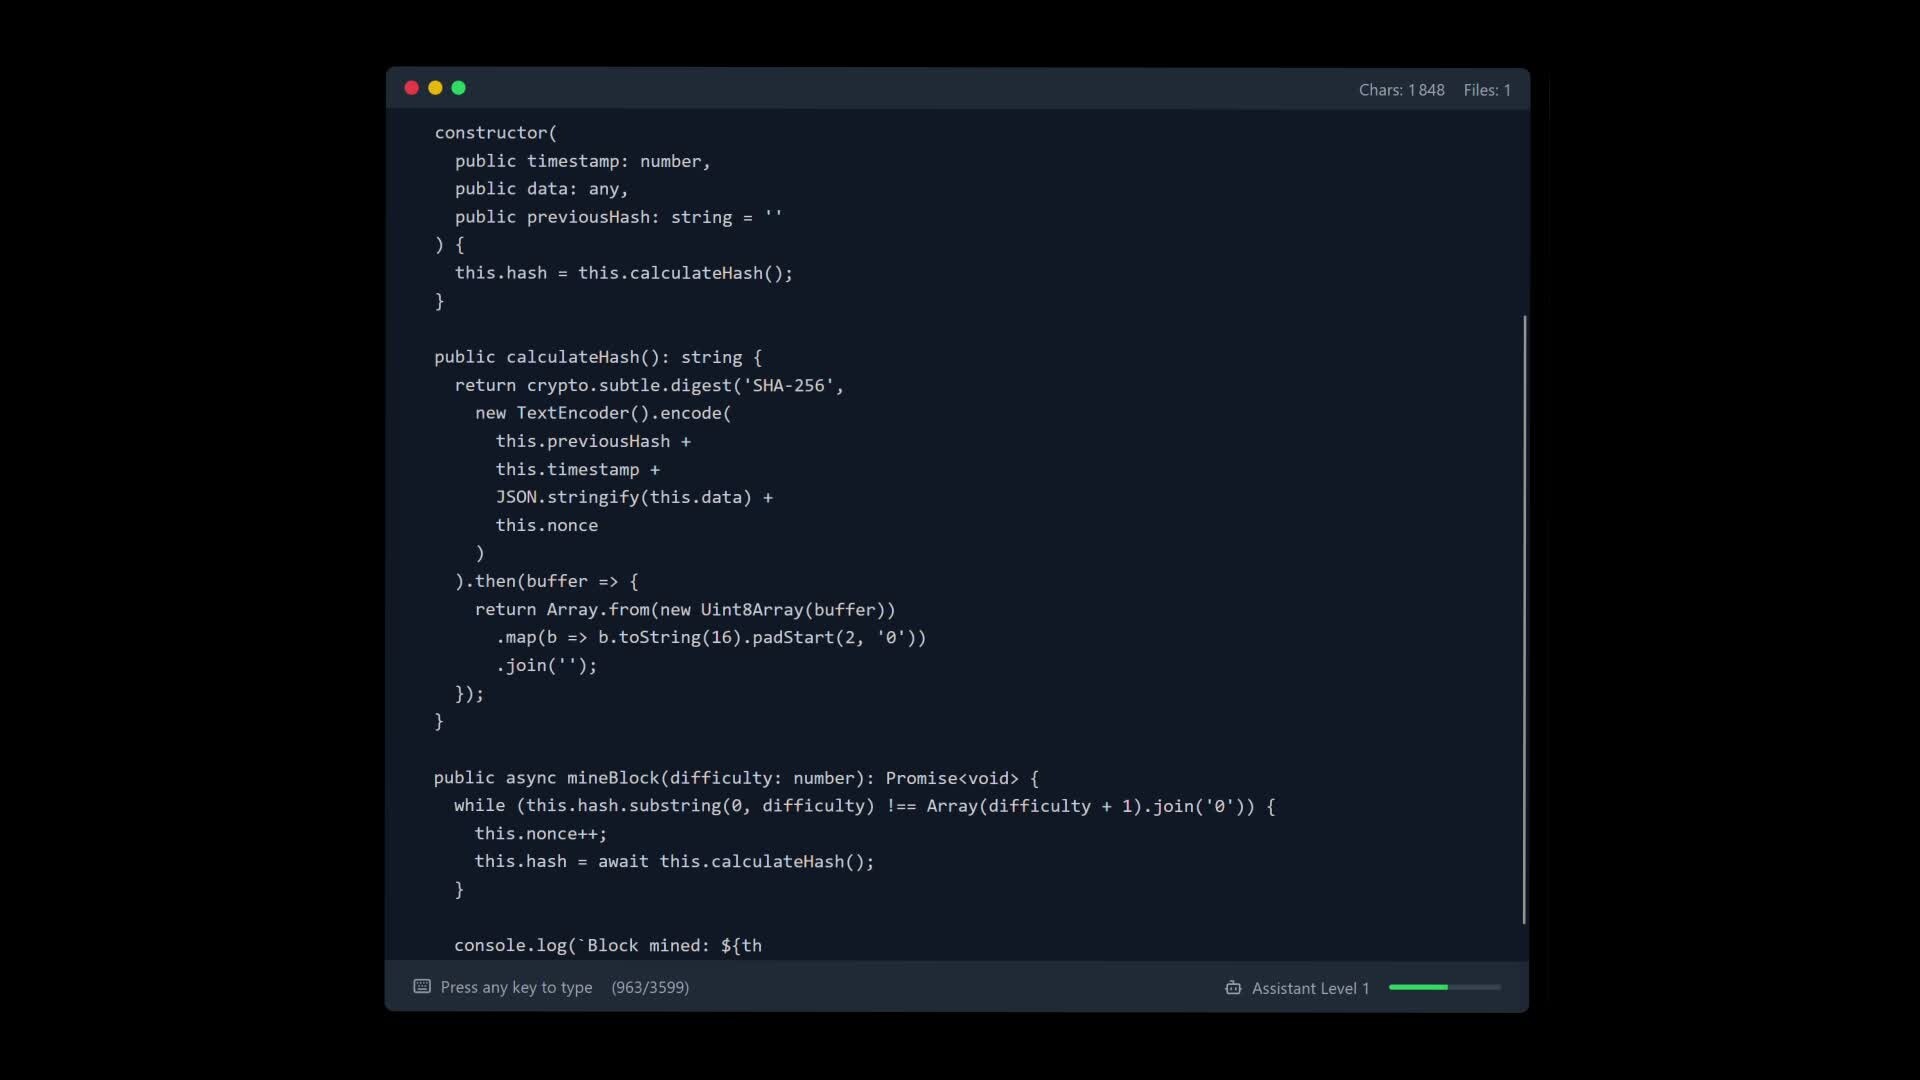The height and width of the screenshot is (1080, 1920).
Task: Click the Assistant Level 1 label
Action: [1310, 988]
